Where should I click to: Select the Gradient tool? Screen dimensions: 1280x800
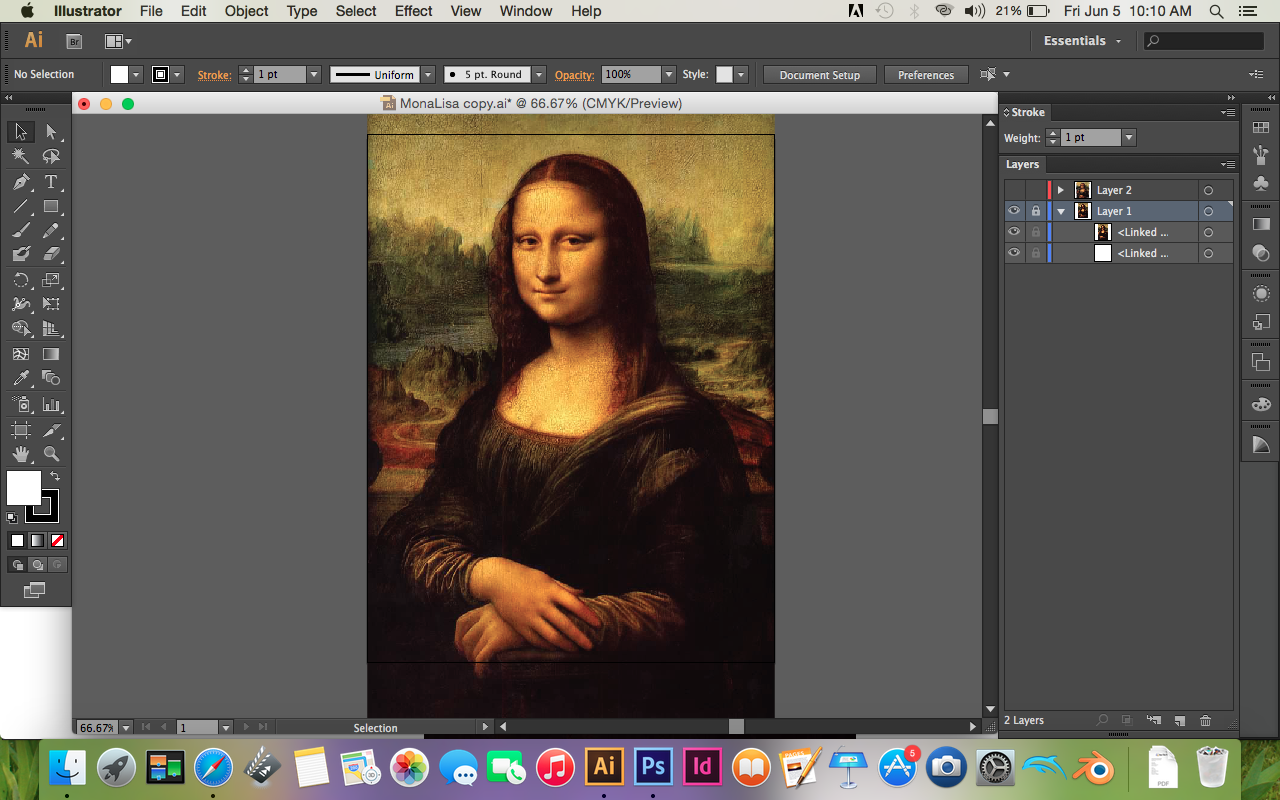tap(51, 354)
